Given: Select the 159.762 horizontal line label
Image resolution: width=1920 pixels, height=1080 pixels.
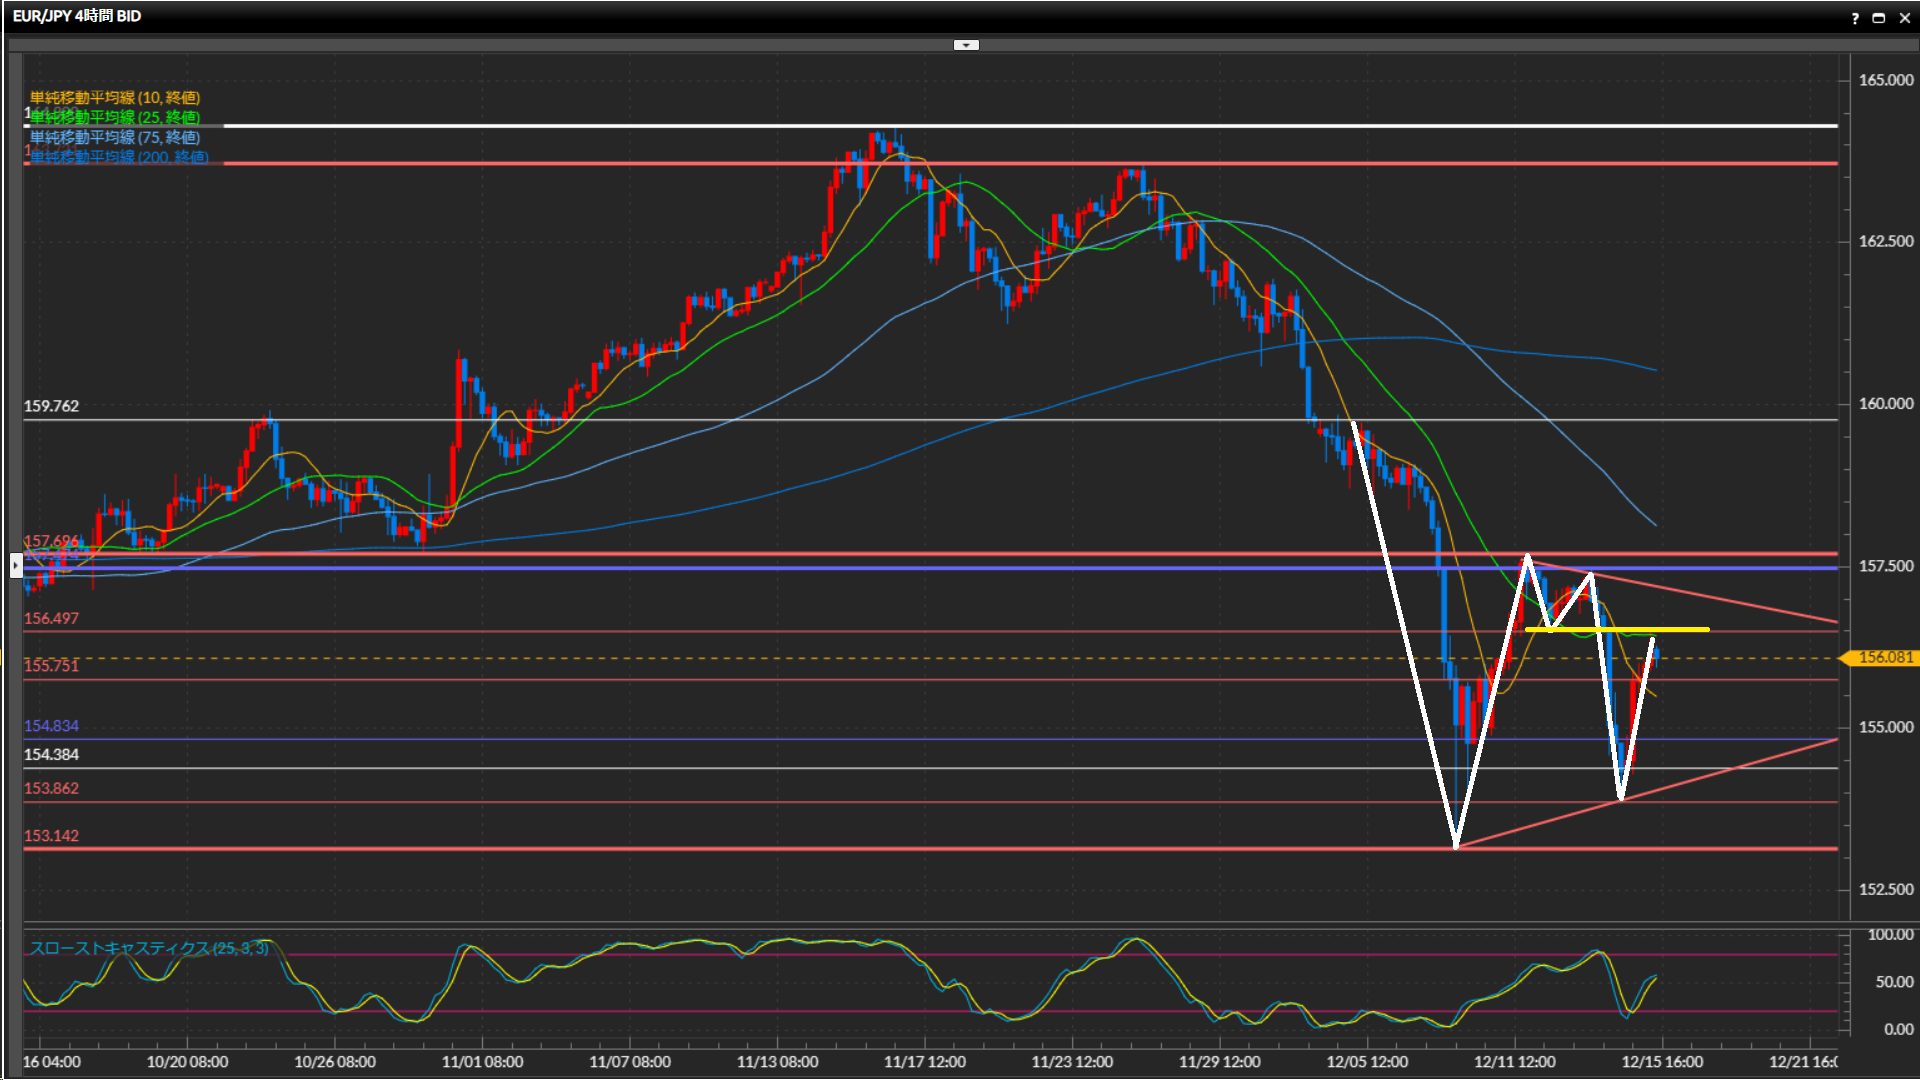Looking at the screenshot, I should coord(51,406).
